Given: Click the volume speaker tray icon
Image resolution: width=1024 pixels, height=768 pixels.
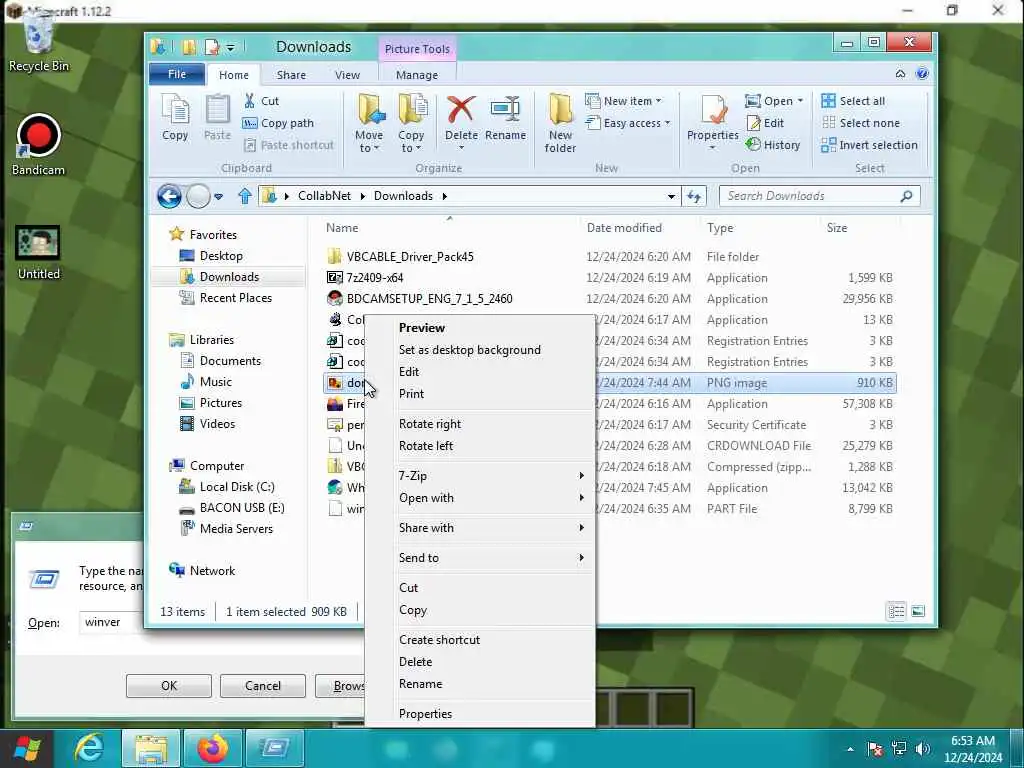Looking at the screenshot, I should 923,749.
